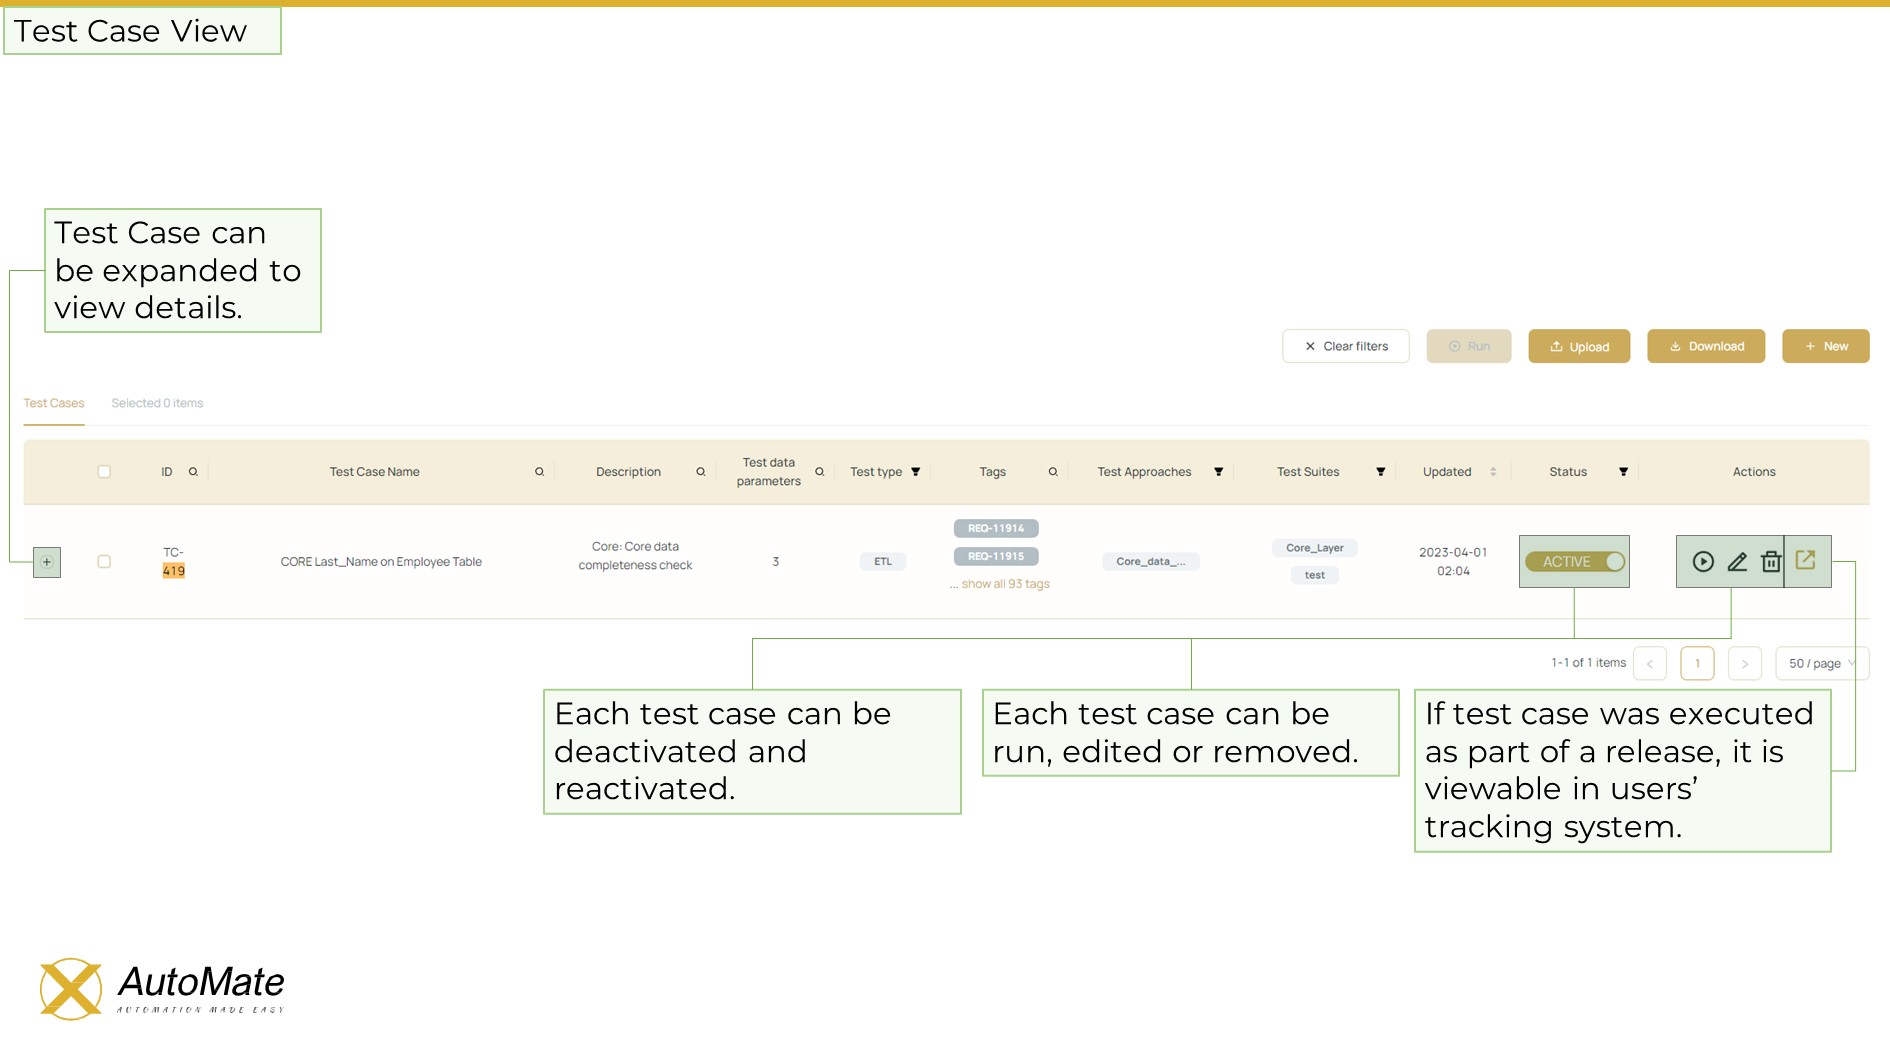Viewport: 1890px width, 1058px height.
Task: Select the checkbox for test case TC-419
Action: tap(104, 561)
